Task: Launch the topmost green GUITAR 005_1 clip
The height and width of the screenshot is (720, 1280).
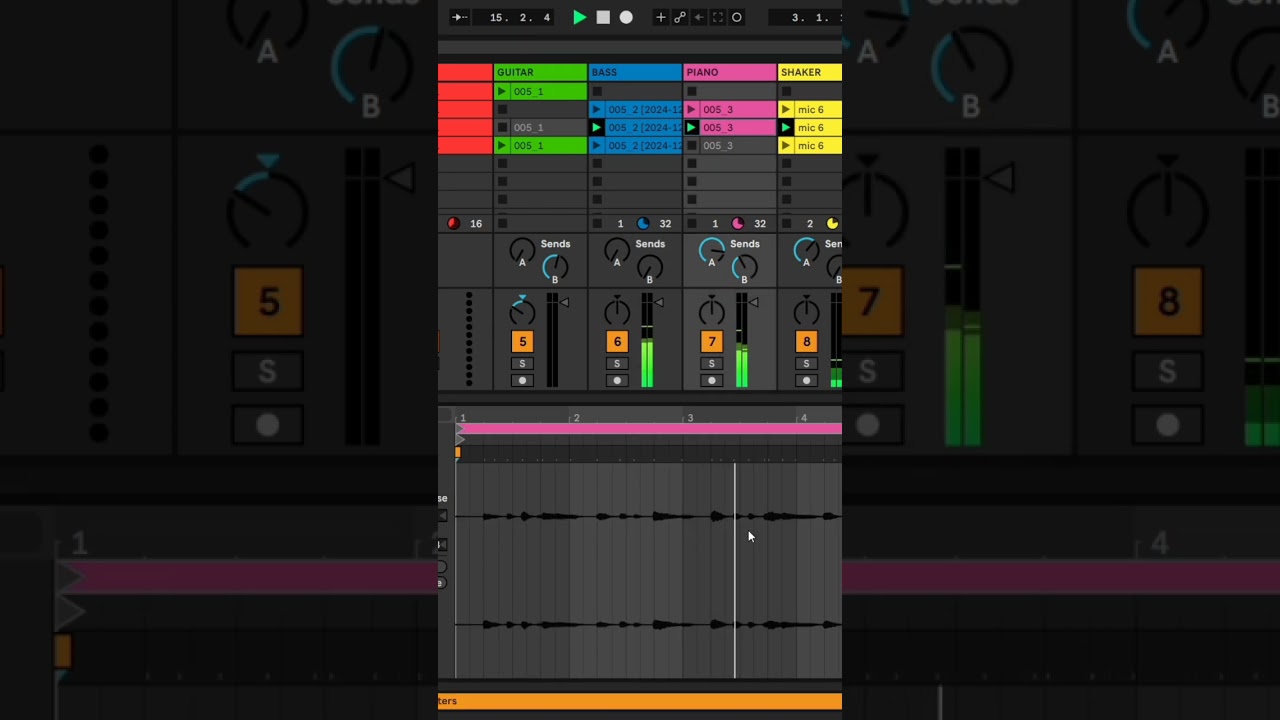Action: [502, 91]
